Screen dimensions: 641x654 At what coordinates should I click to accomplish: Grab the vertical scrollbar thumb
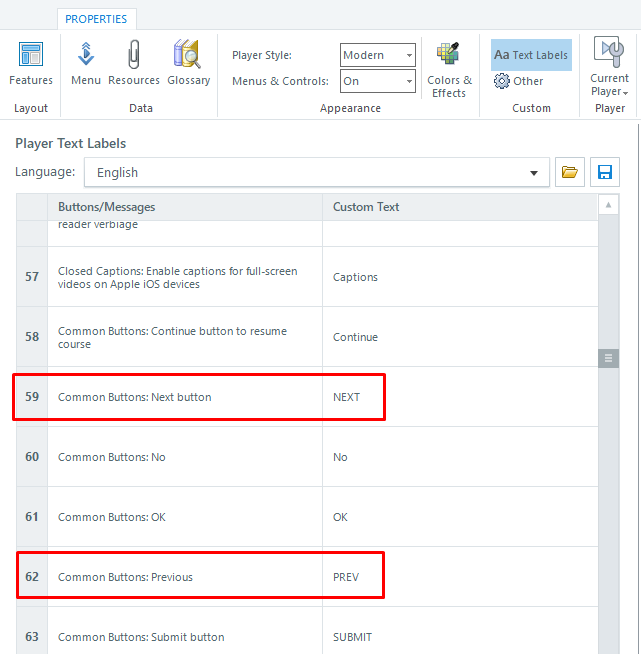608,358
